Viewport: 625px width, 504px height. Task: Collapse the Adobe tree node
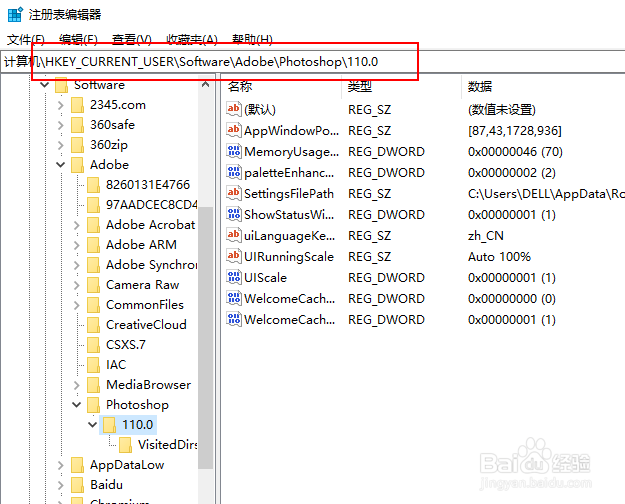(61, 165)
